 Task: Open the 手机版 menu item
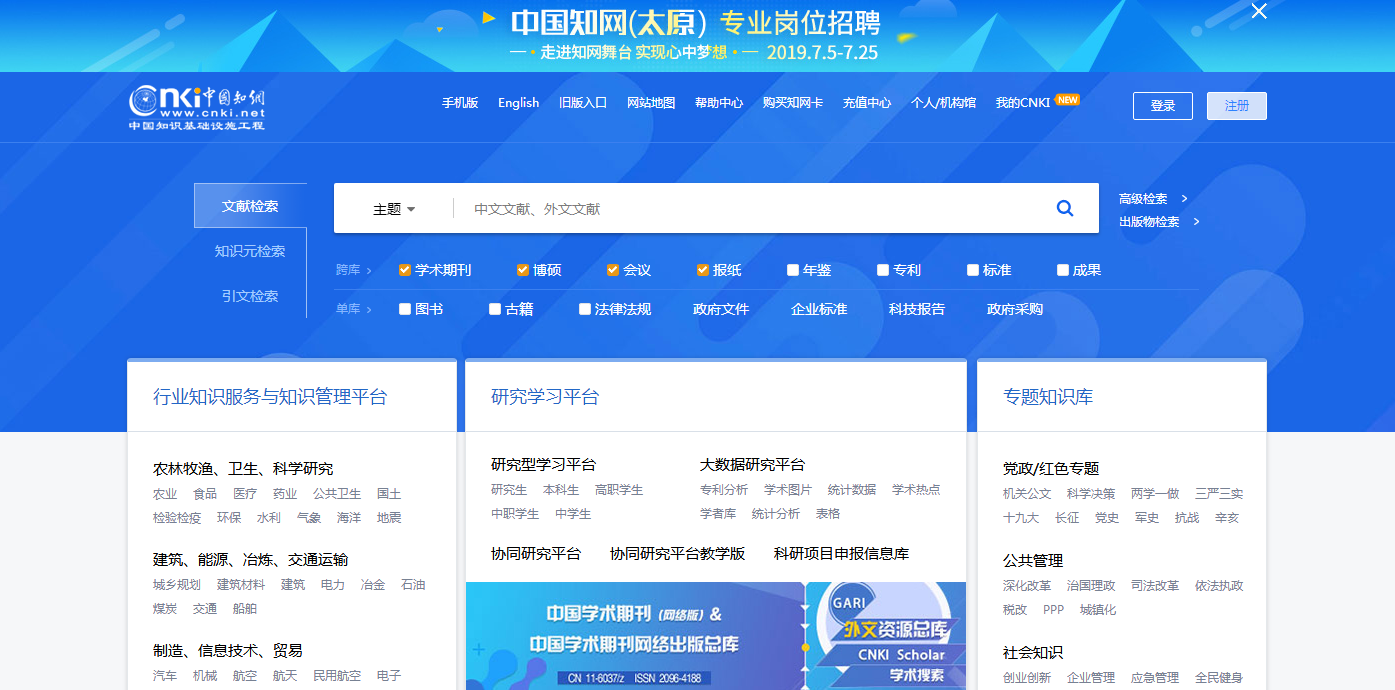[460, 102]
